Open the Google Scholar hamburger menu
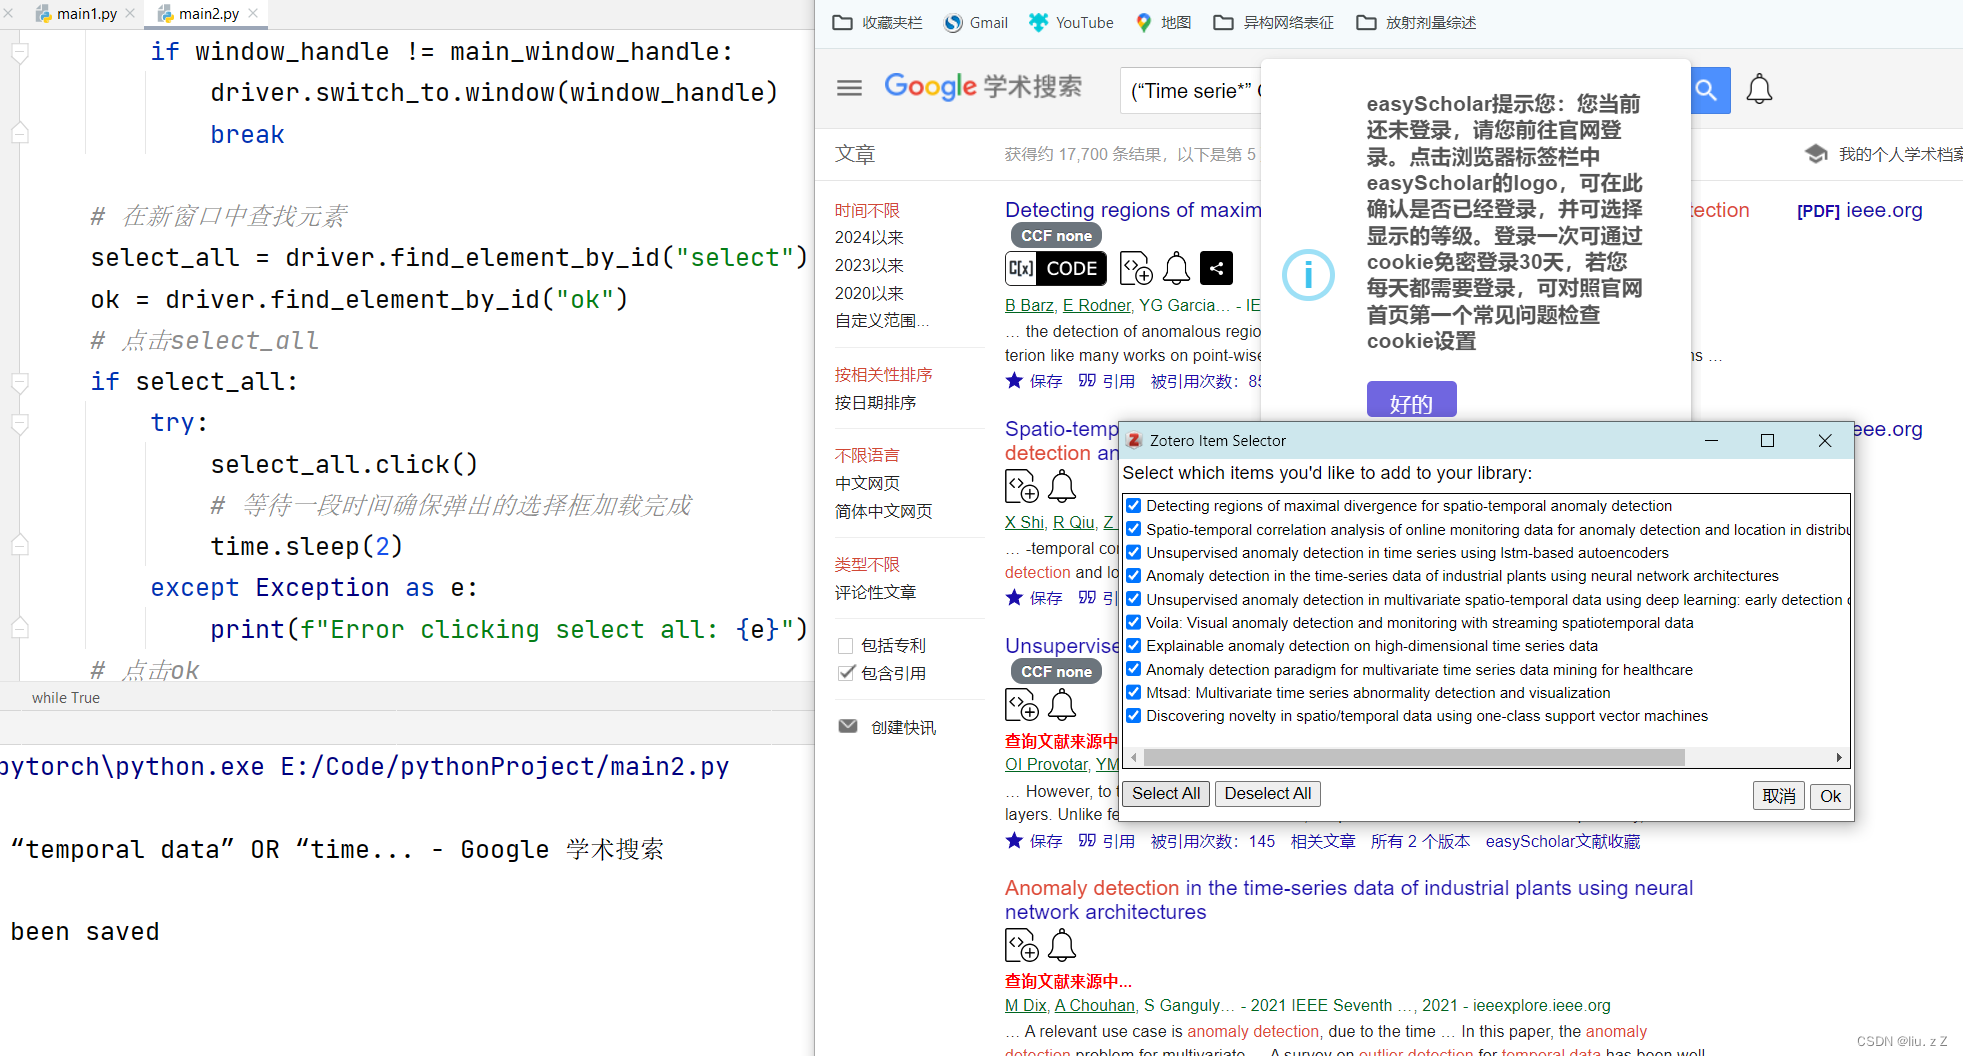The image size is (1963, 1056). point(849,88)
